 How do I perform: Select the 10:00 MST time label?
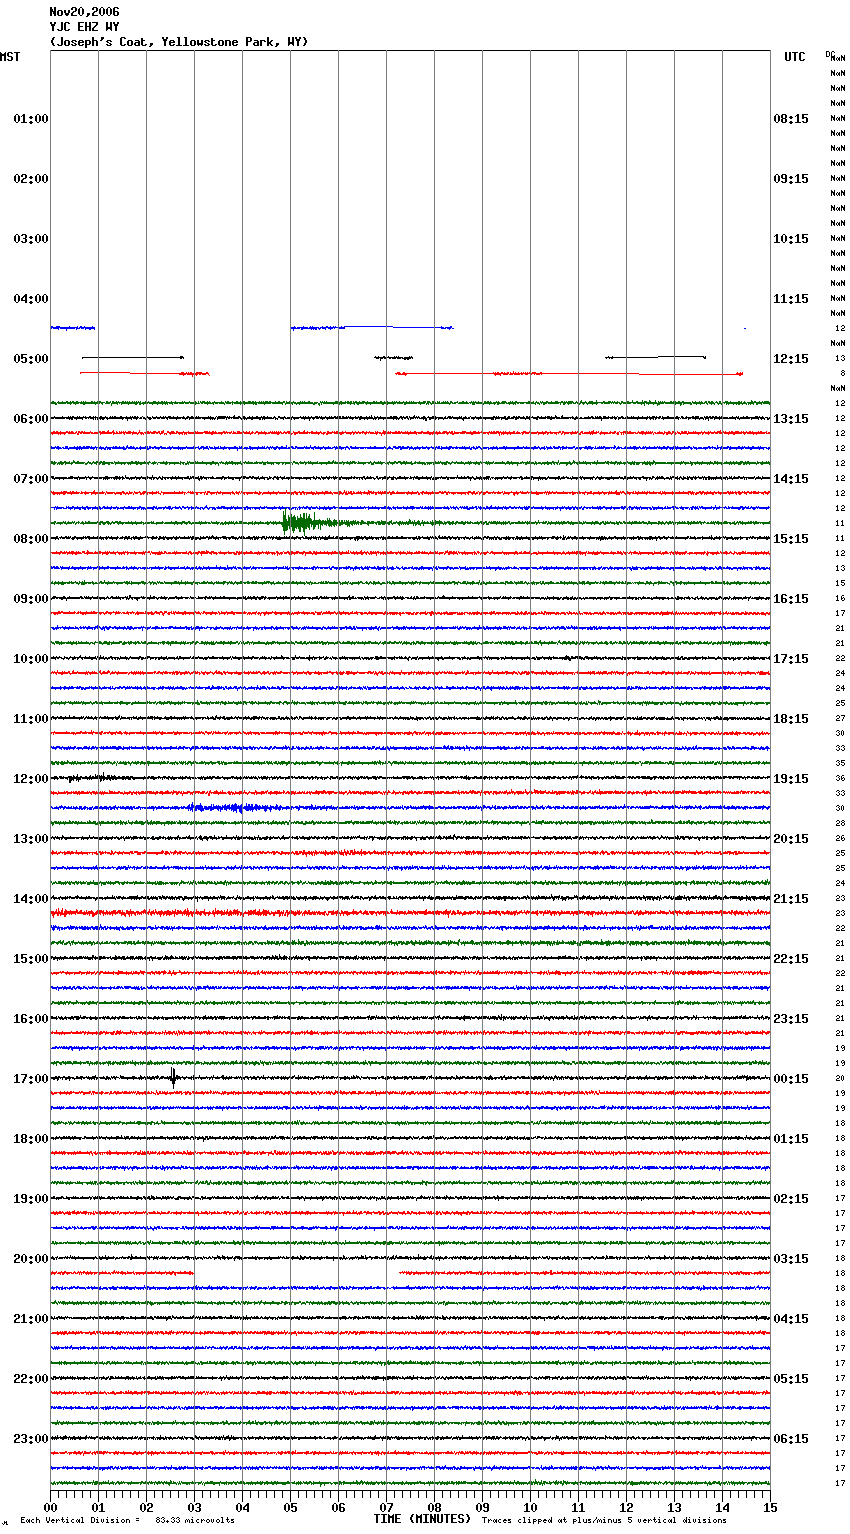click(31, 659)
